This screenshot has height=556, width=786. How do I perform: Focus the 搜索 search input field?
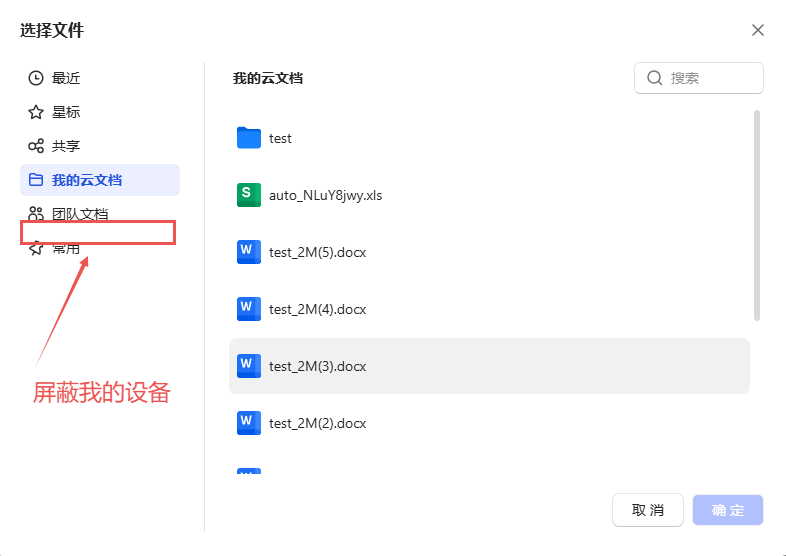pyautogui.click(x=710, y=78)
